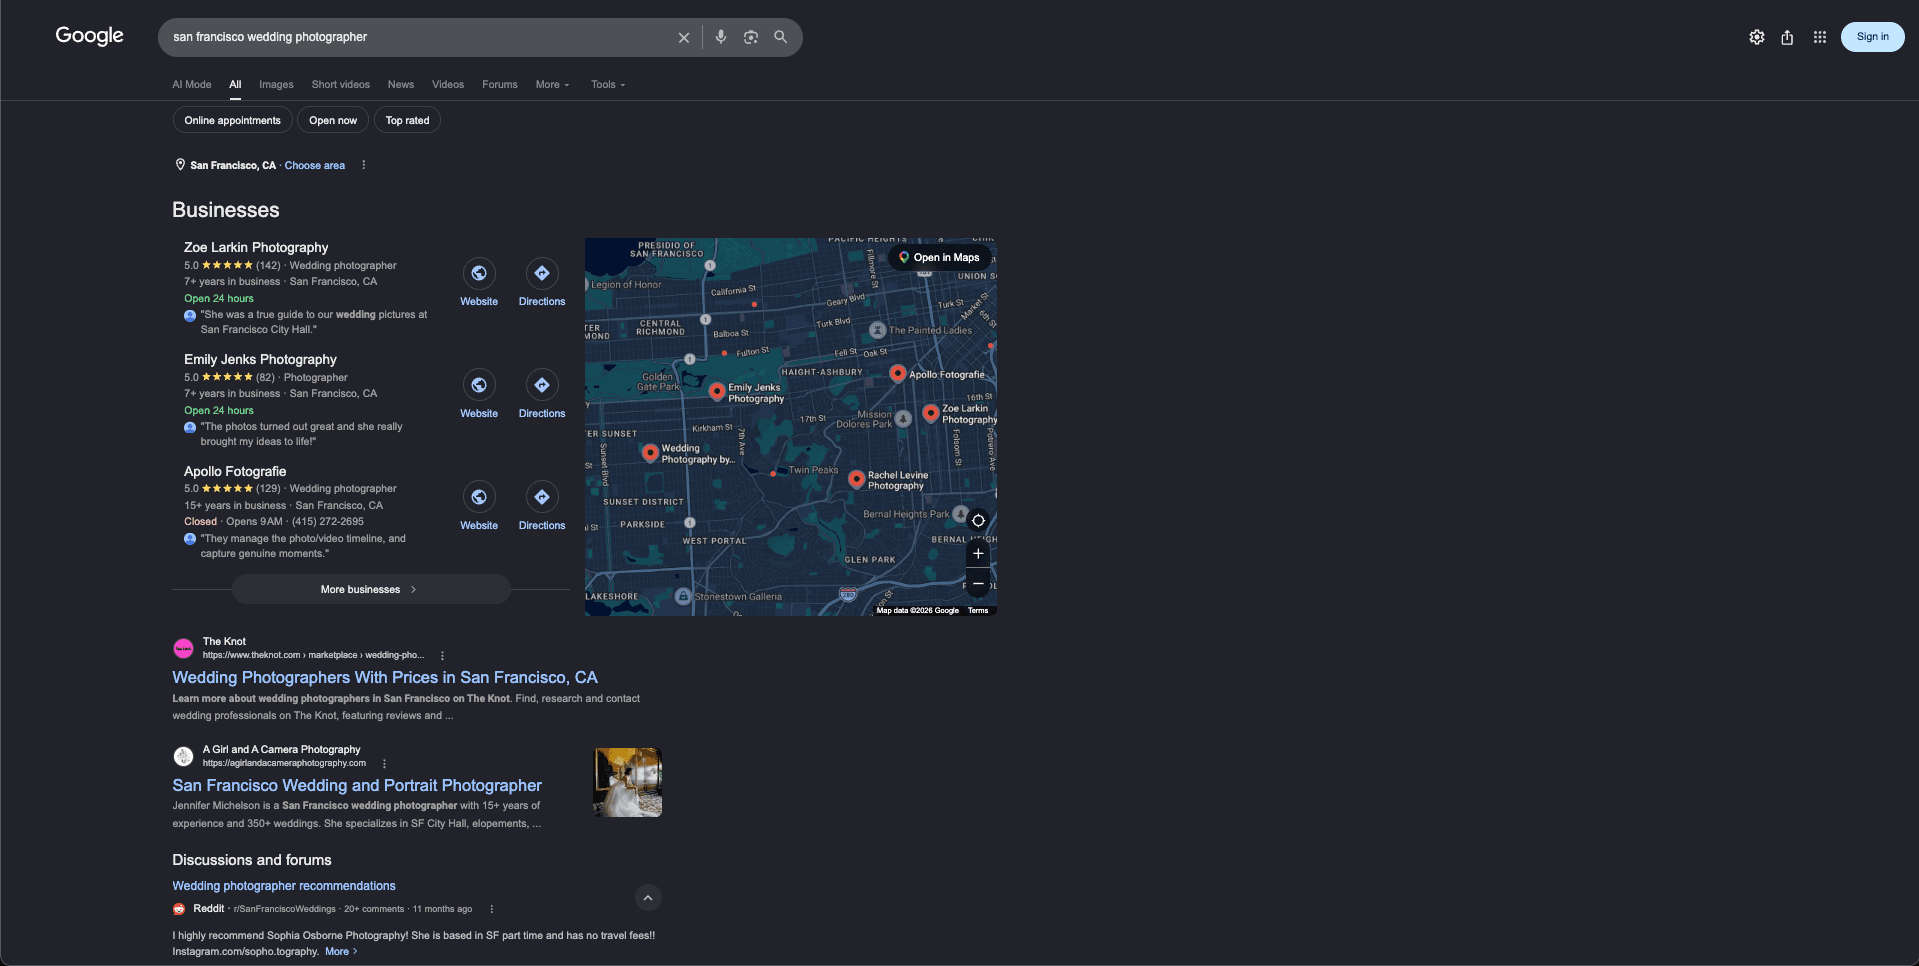Toggle Open now filter chip

point(333,120)
